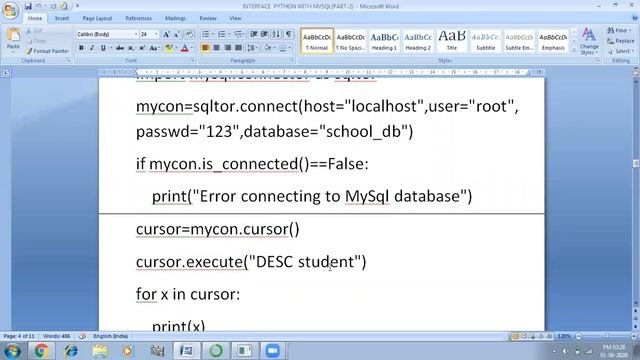Viewport: 640px width, 360px height.
Task: Toggle Italic formatting
Action: click(x=92, y=48)
